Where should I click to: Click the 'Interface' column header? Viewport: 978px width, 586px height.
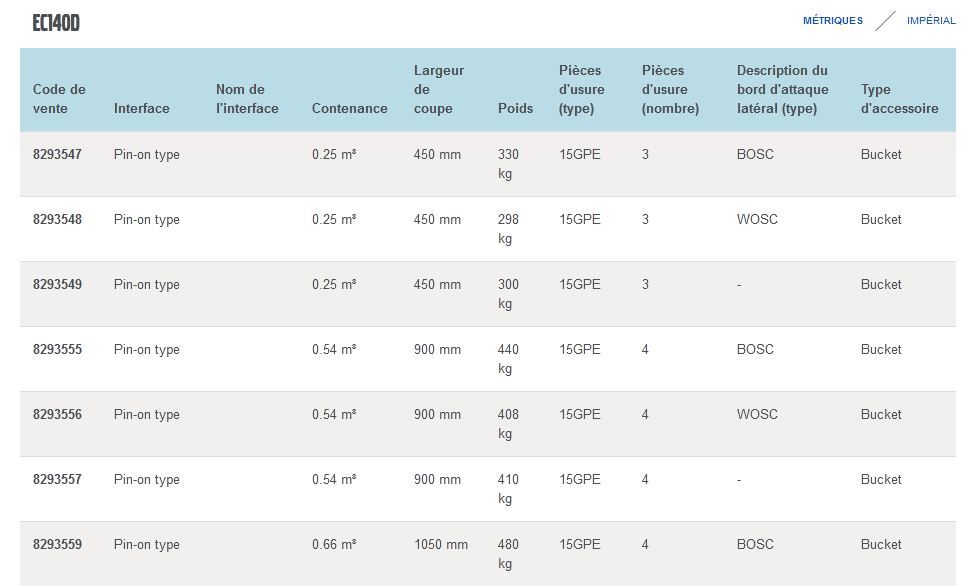(x=141, y=108)
